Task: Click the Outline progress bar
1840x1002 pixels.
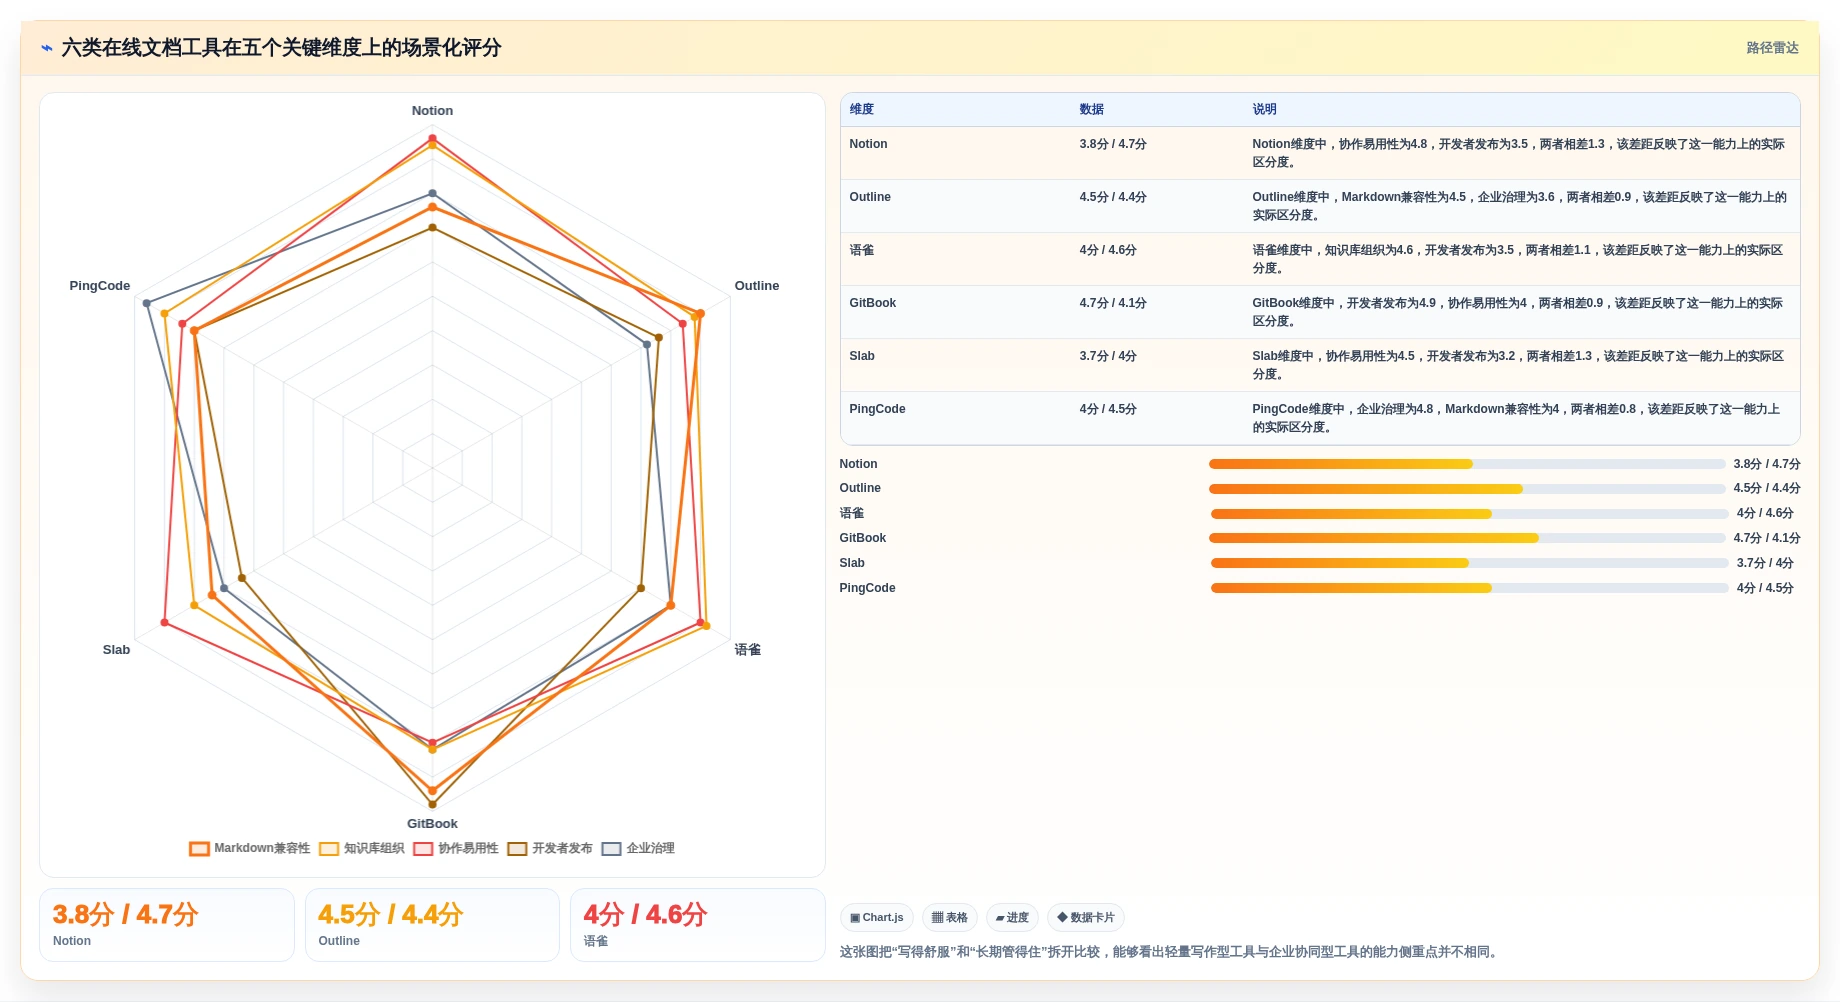Action: pos(1467,489)
